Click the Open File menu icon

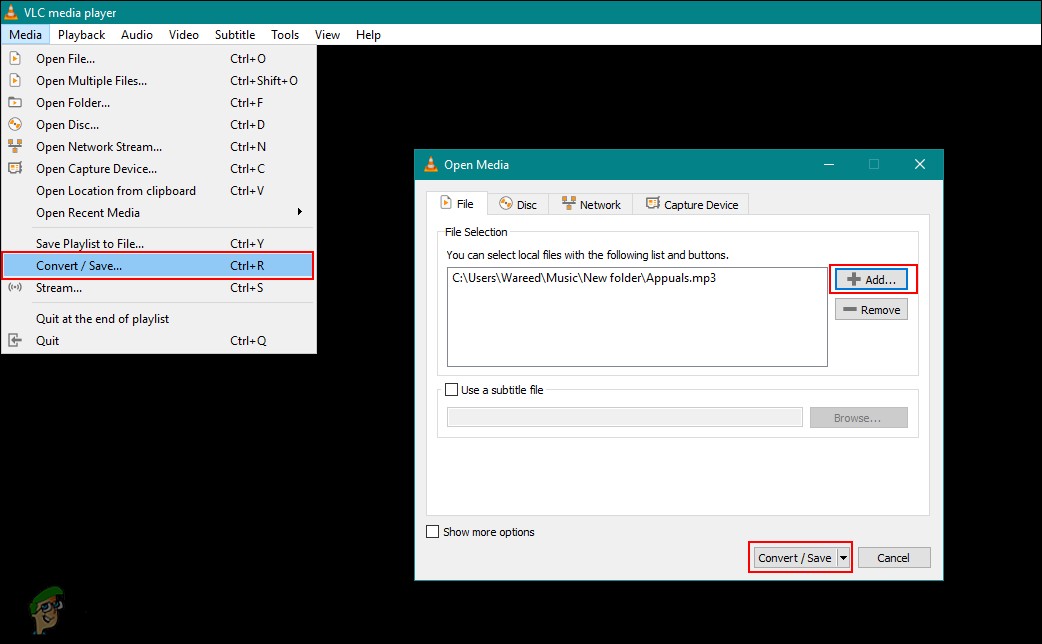pyautogui.click(x=15, y=58)
